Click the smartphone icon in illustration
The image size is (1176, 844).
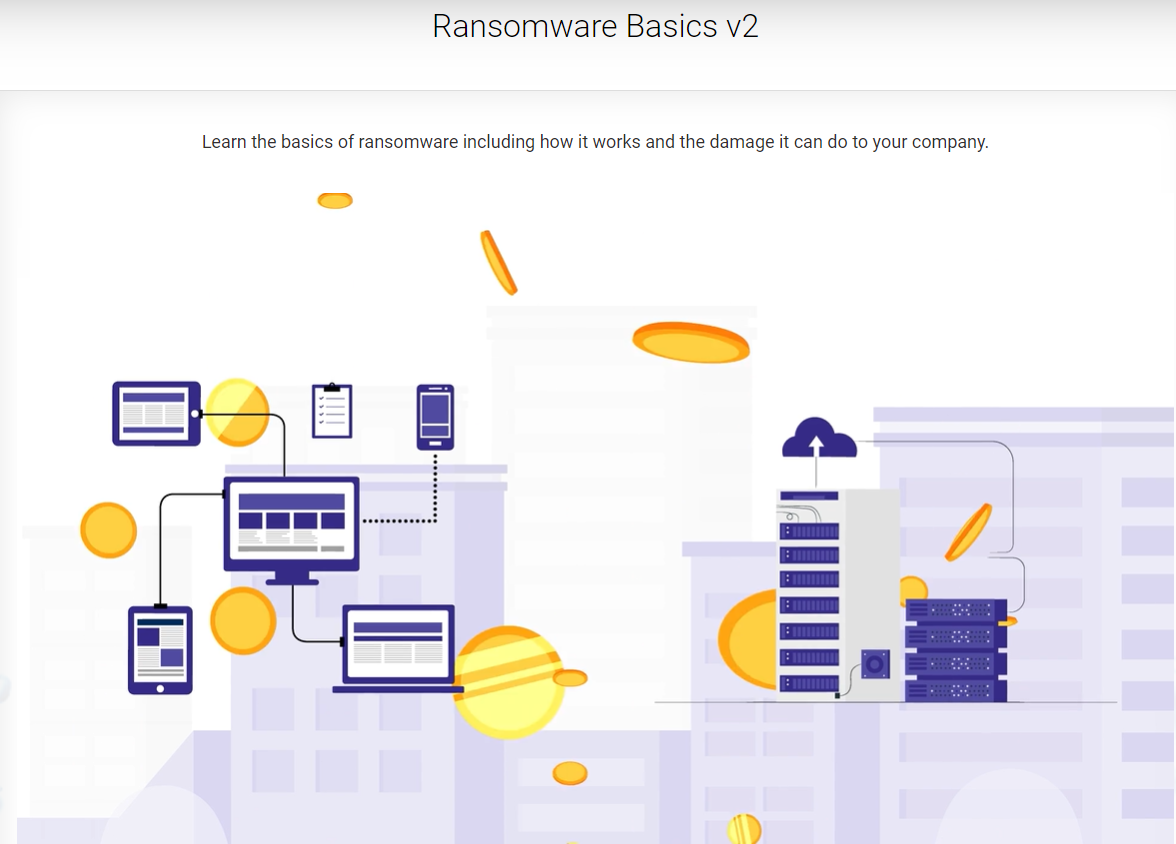[x=435, y=417]
